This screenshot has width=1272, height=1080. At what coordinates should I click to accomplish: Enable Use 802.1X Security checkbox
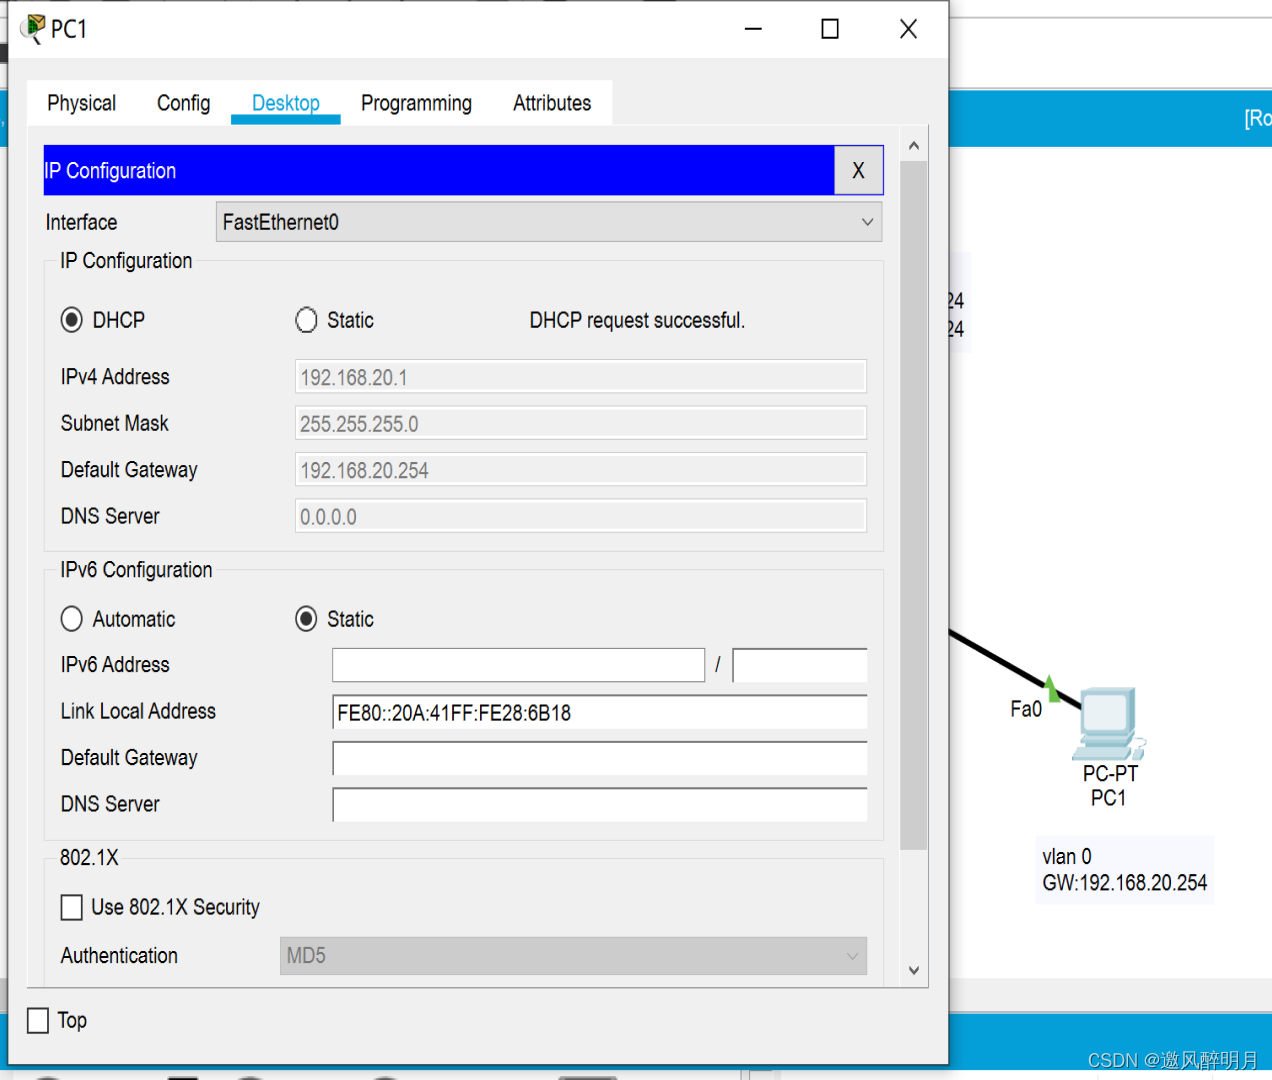tap(72, 907)
